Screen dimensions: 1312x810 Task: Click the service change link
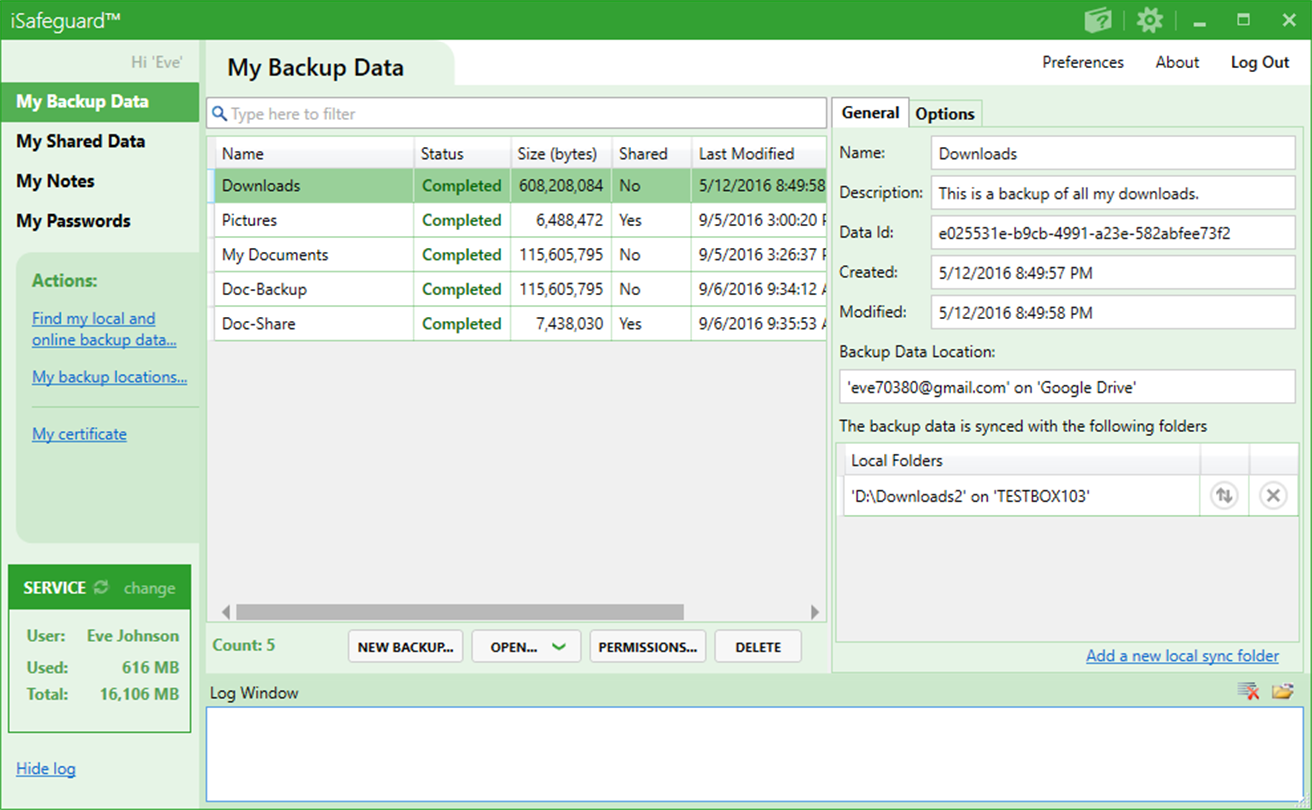pos(149,588)
